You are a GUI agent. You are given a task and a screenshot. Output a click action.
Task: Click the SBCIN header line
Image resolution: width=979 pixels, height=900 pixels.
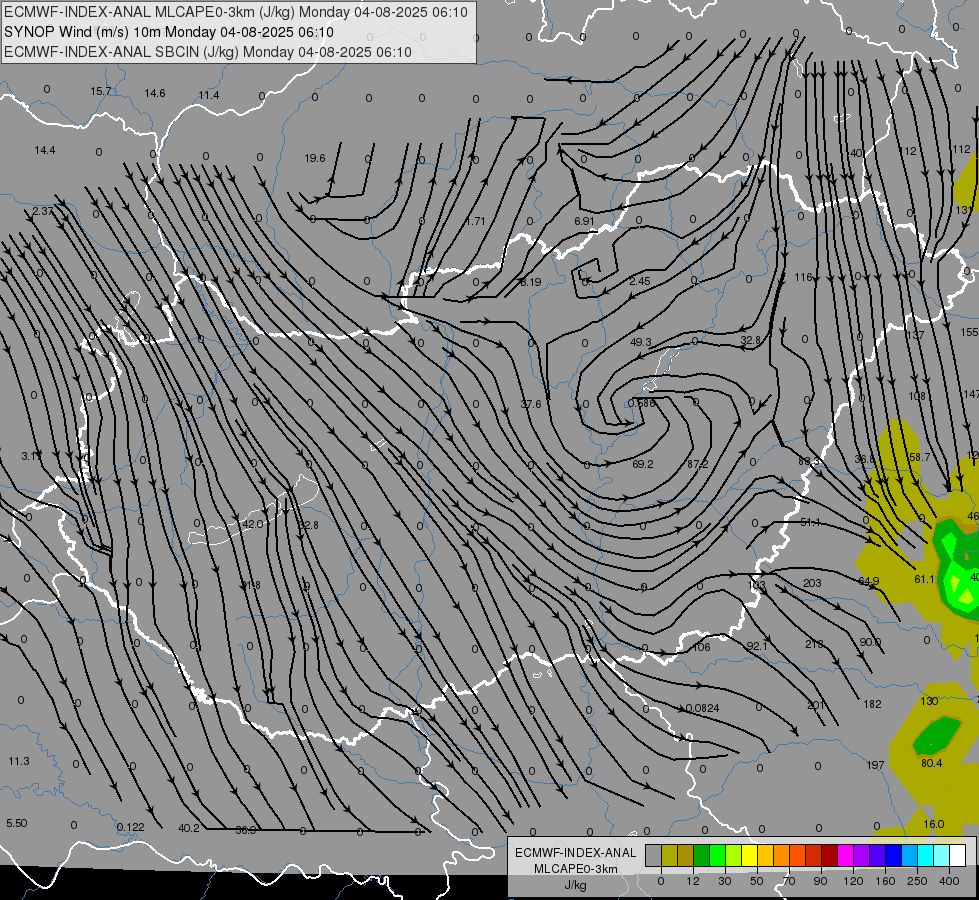[x=208, y=52]
